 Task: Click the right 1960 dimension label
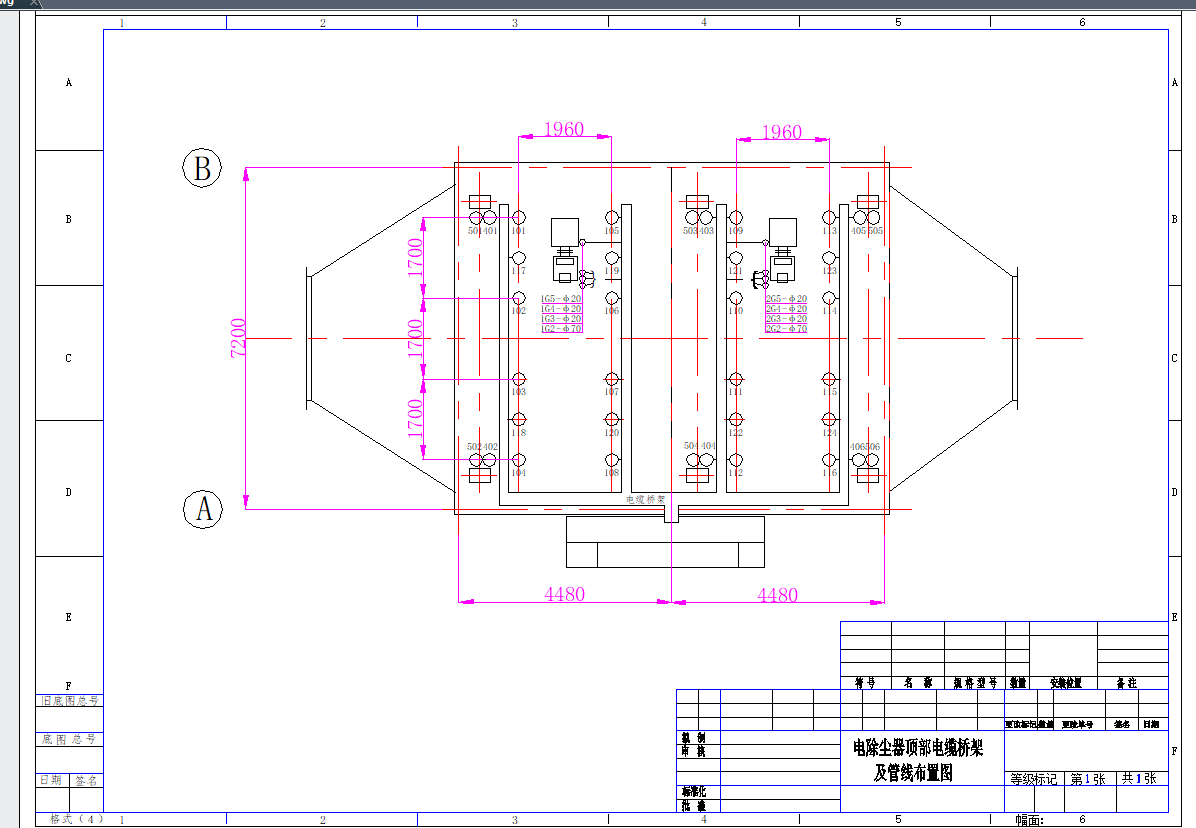pos(781,132)
